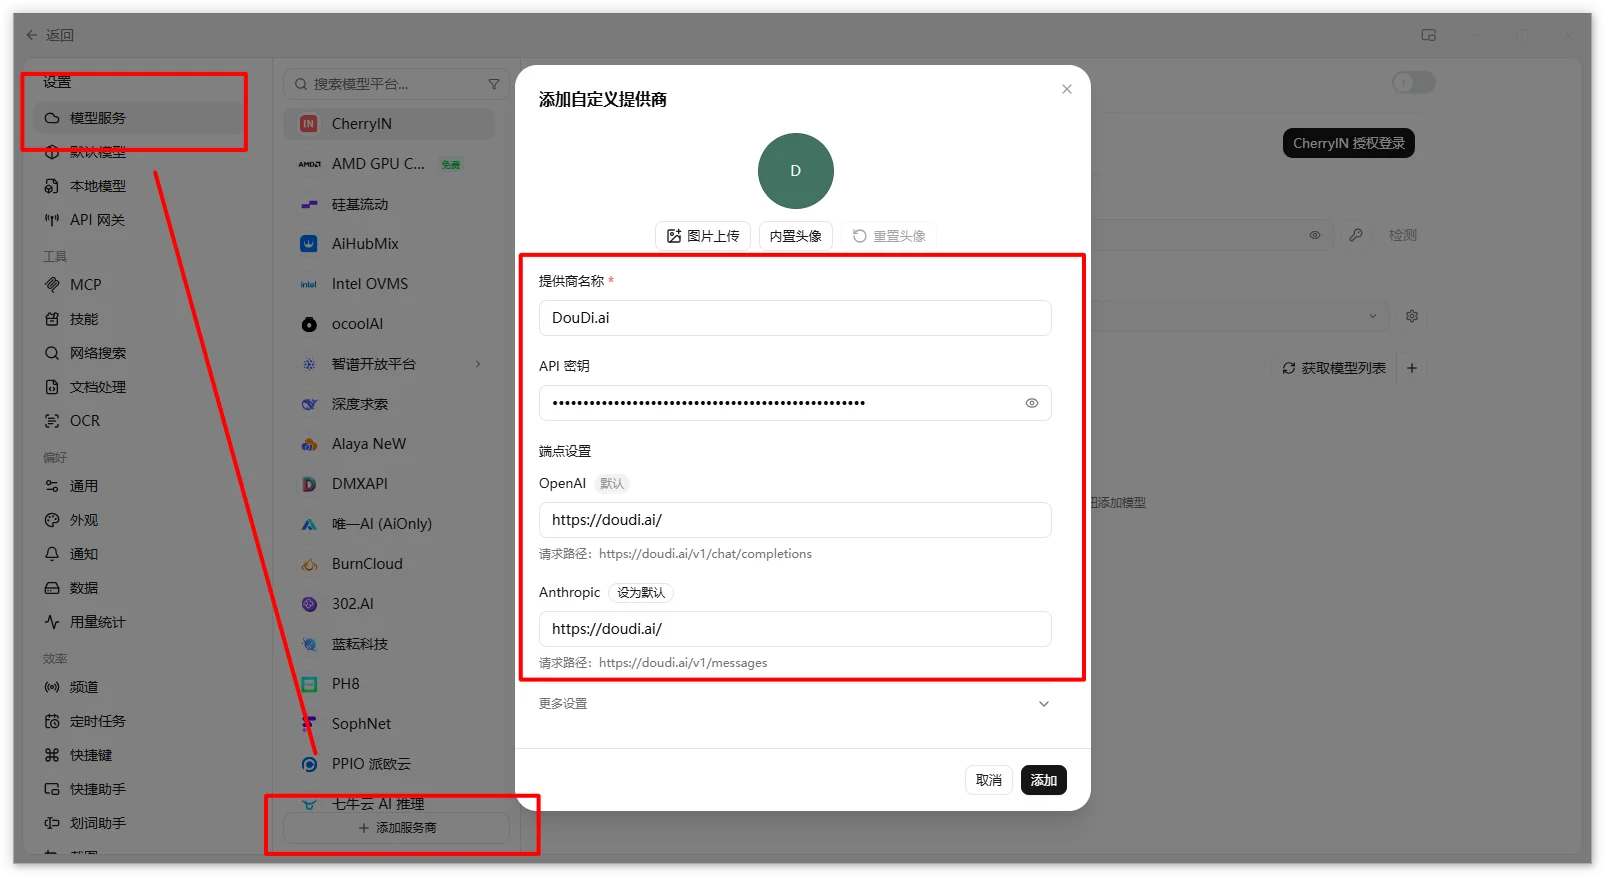Screen dimensions: 1605x877
Task: Click the CherryIN 授权登录 button
Action: (1349, 143)
